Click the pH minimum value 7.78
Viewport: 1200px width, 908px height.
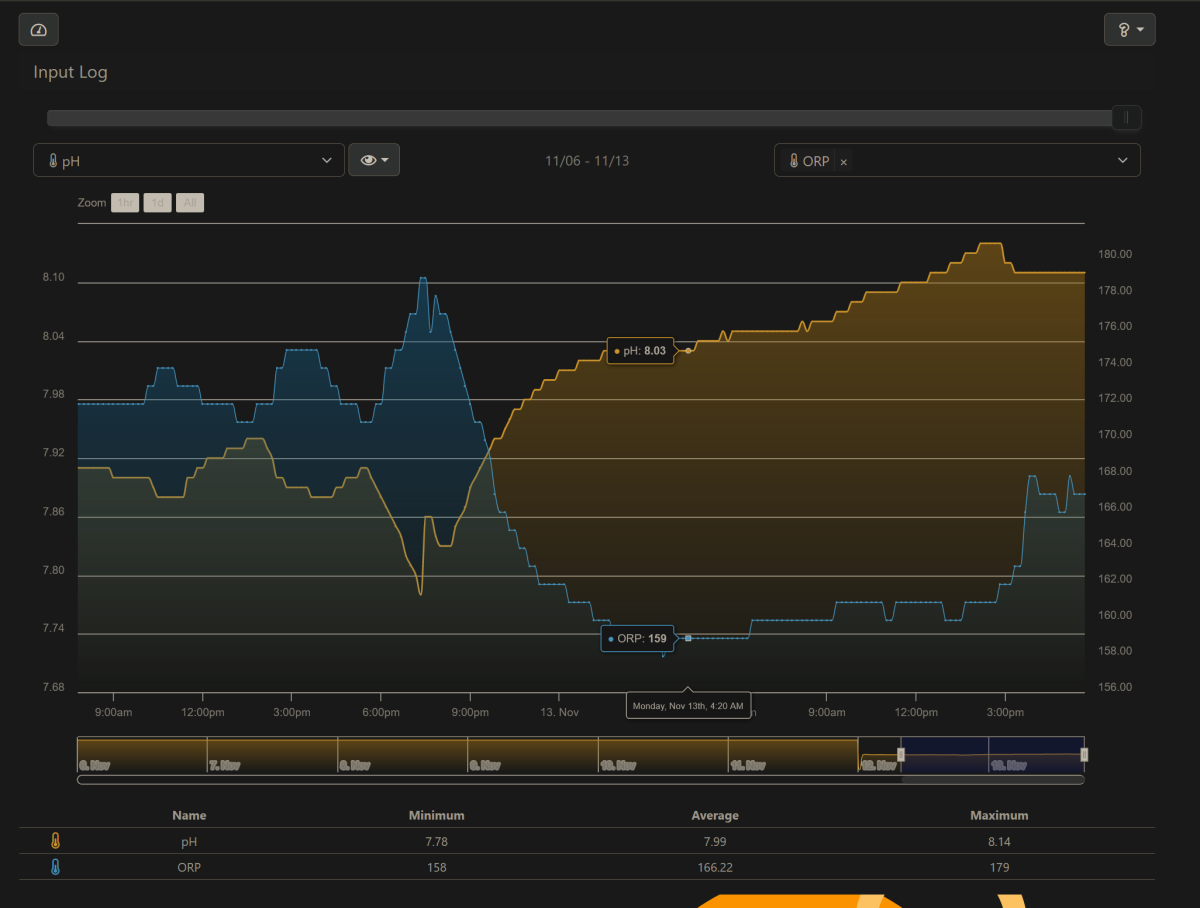coord(437,842)
